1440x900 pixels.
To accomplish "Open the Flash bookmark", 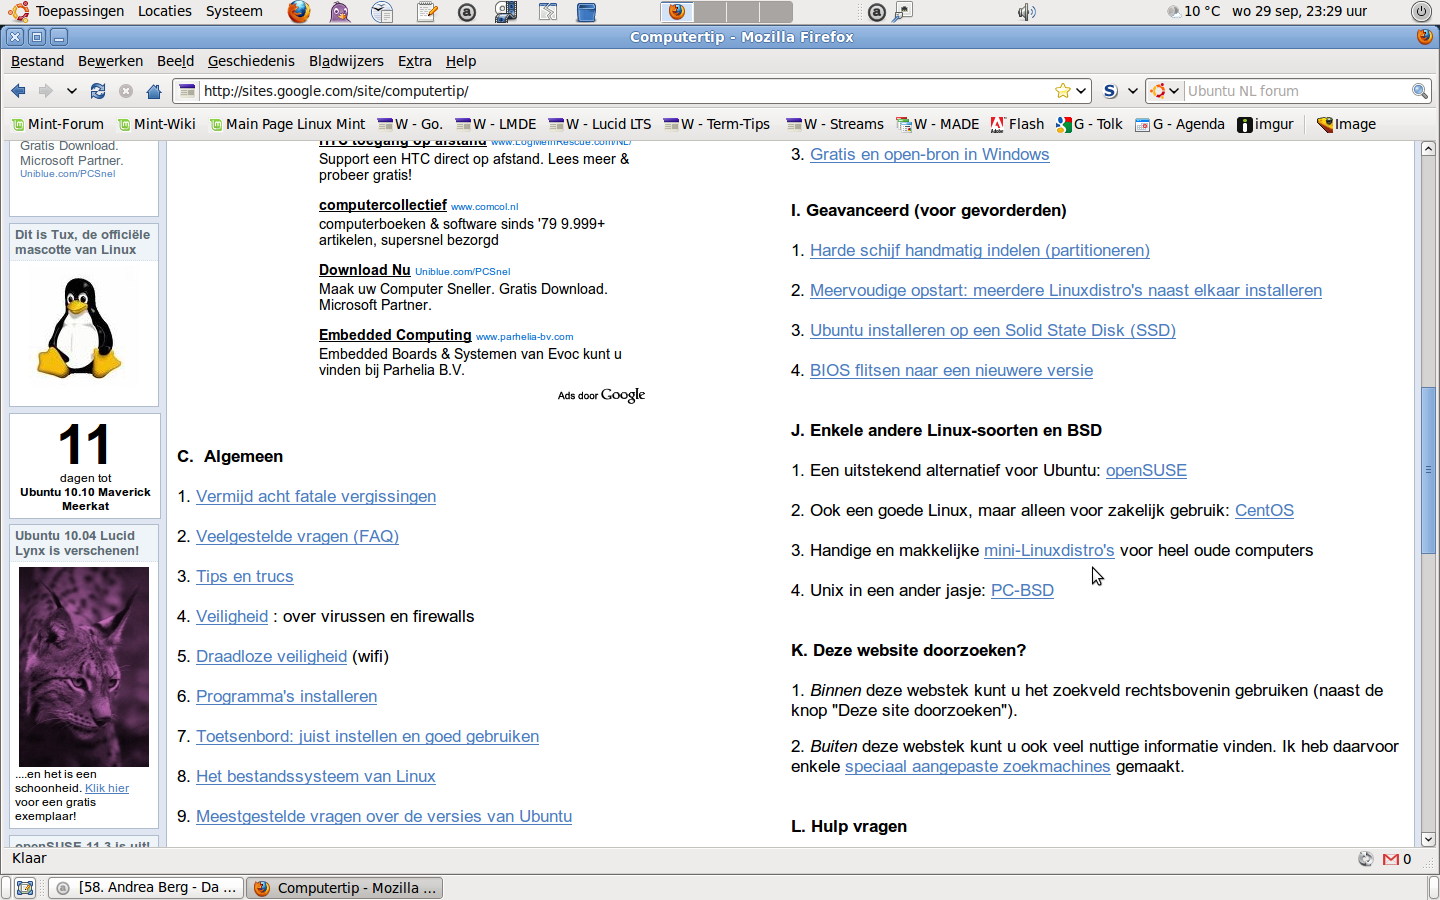I will click(1017, 124).
